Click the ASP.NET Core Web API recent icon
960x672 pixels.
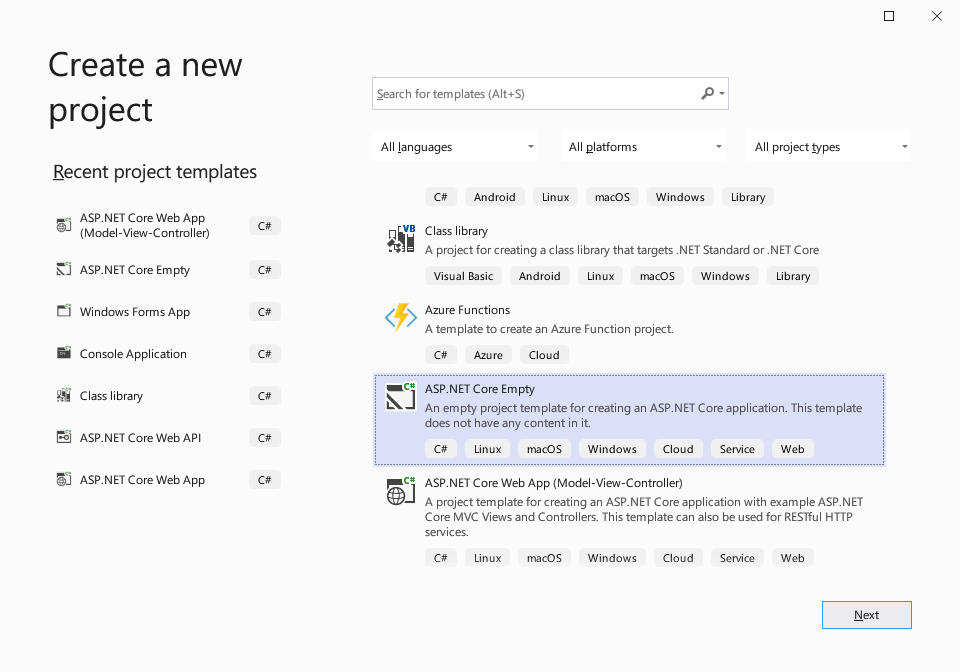tap(64, 437)
